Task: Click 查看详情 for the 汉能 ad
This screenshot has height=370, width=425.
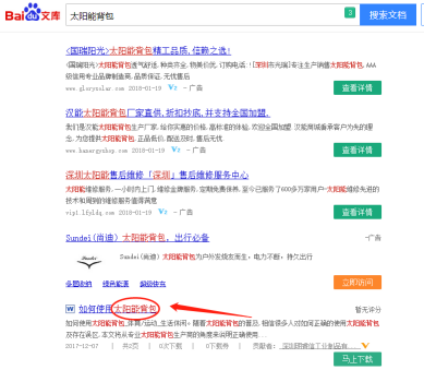Action: tap(357, 150)
